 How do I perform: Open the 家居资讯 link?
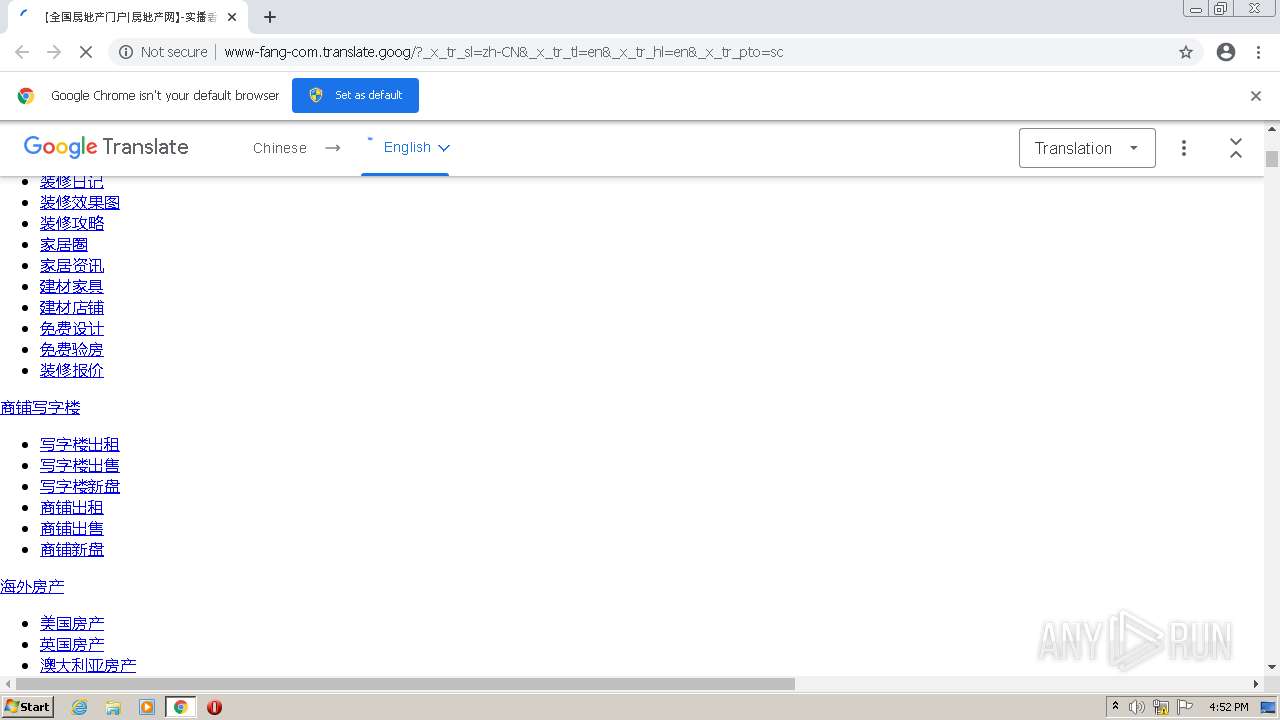pyautogui.click(x=72, y=265)
